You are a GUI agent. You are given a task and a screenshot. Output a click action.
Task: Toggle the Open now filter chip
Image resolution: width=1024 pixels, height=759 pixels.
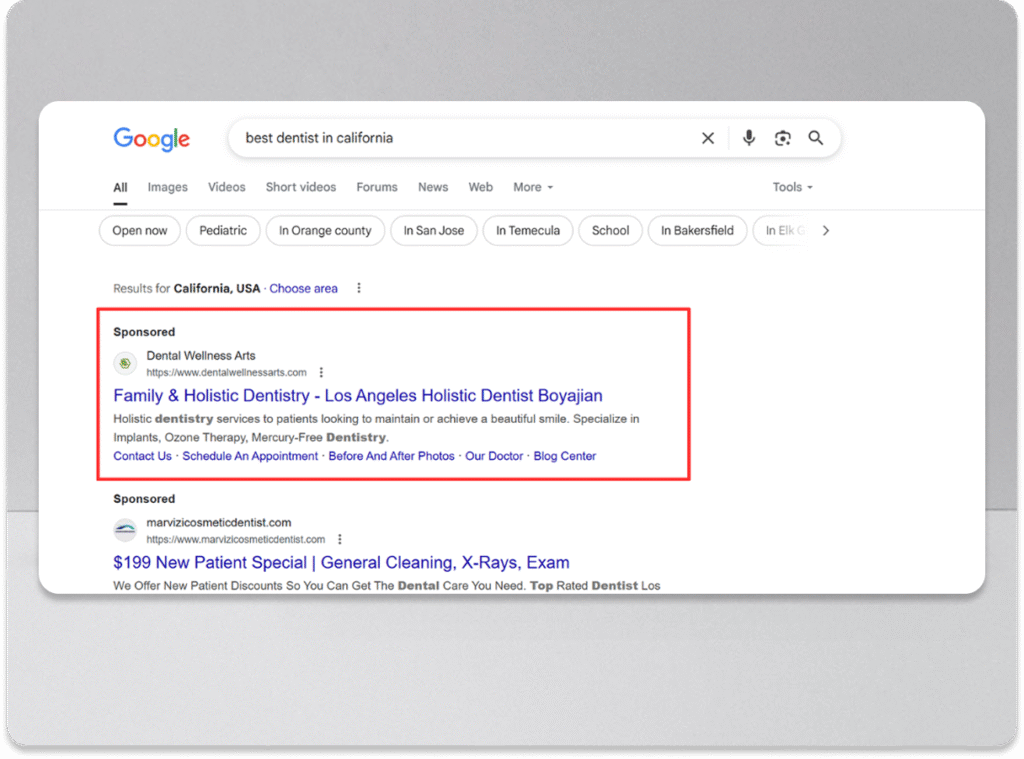(x=140, y=230)
